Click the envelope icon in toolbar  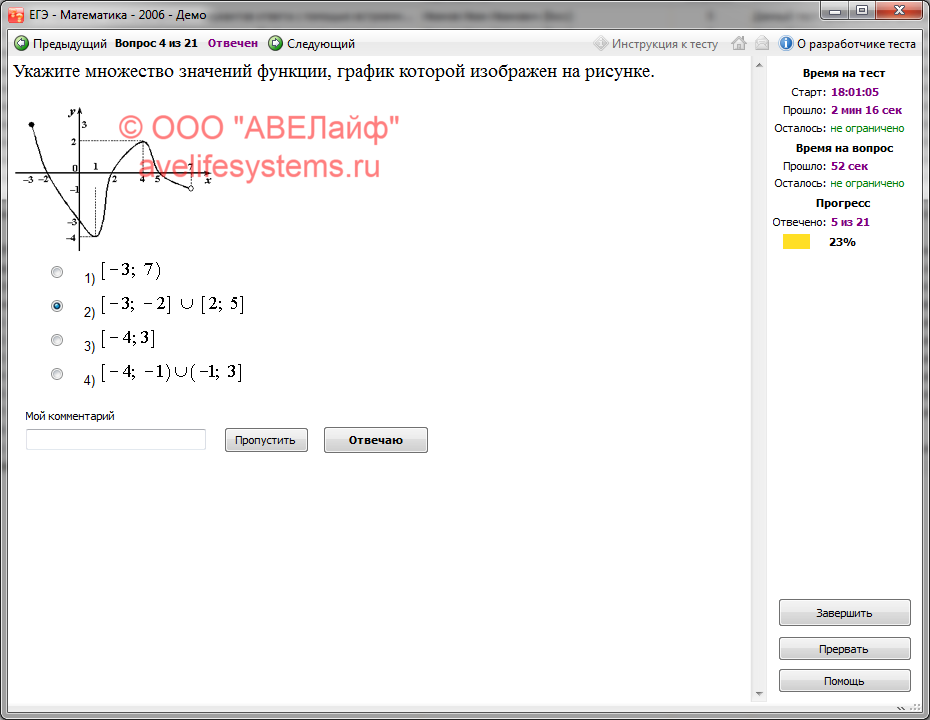click(x=762, y=44)
